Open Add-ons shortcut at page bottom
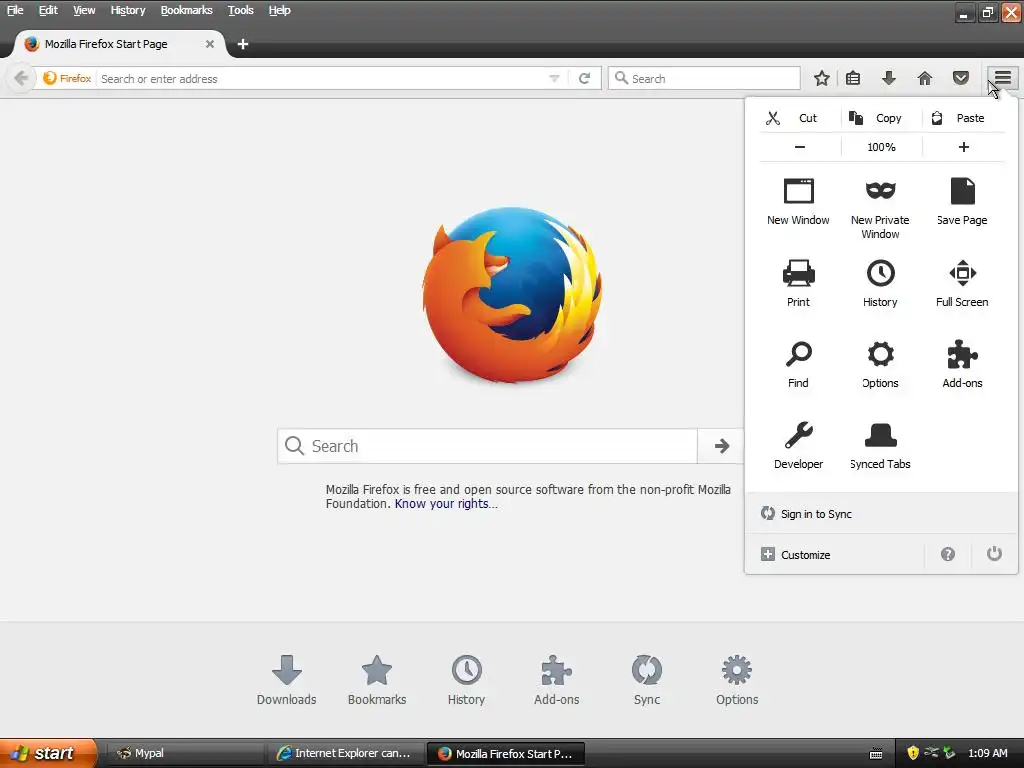This screenshot has width=1024, height=768. (556, 680)
